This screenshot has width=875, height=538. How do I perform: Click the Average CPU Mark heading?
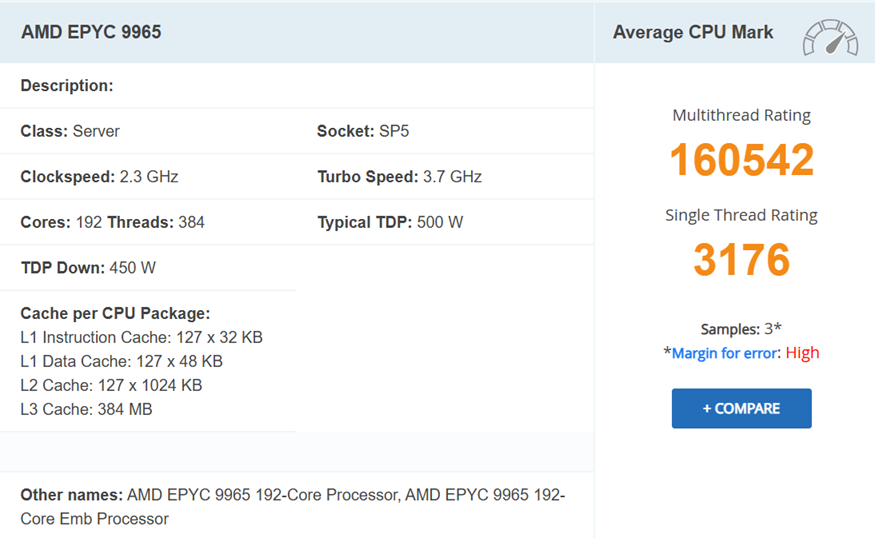pyautogui.click(x=692, y=32)
